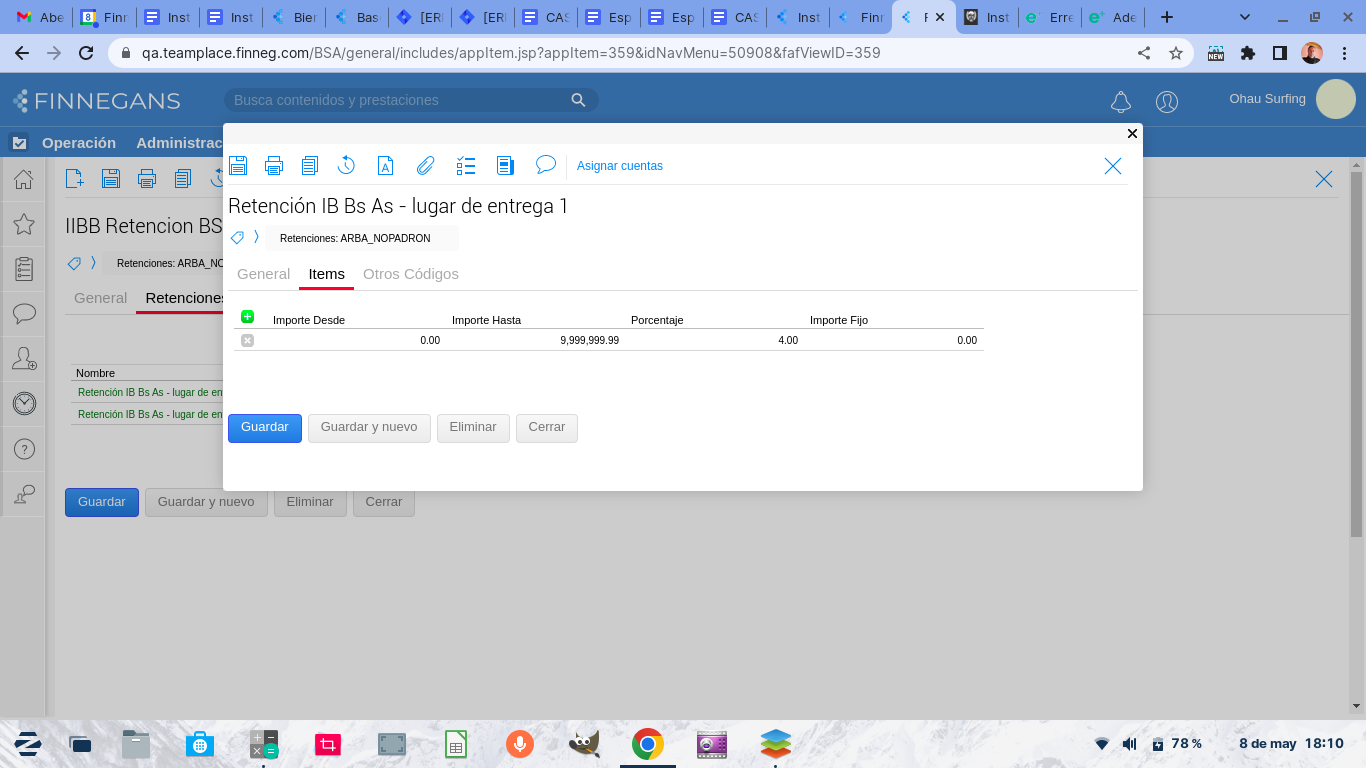Expand the chevron beside the dialog's tag icon
The image size is (1366, 768).
[256, 237]
